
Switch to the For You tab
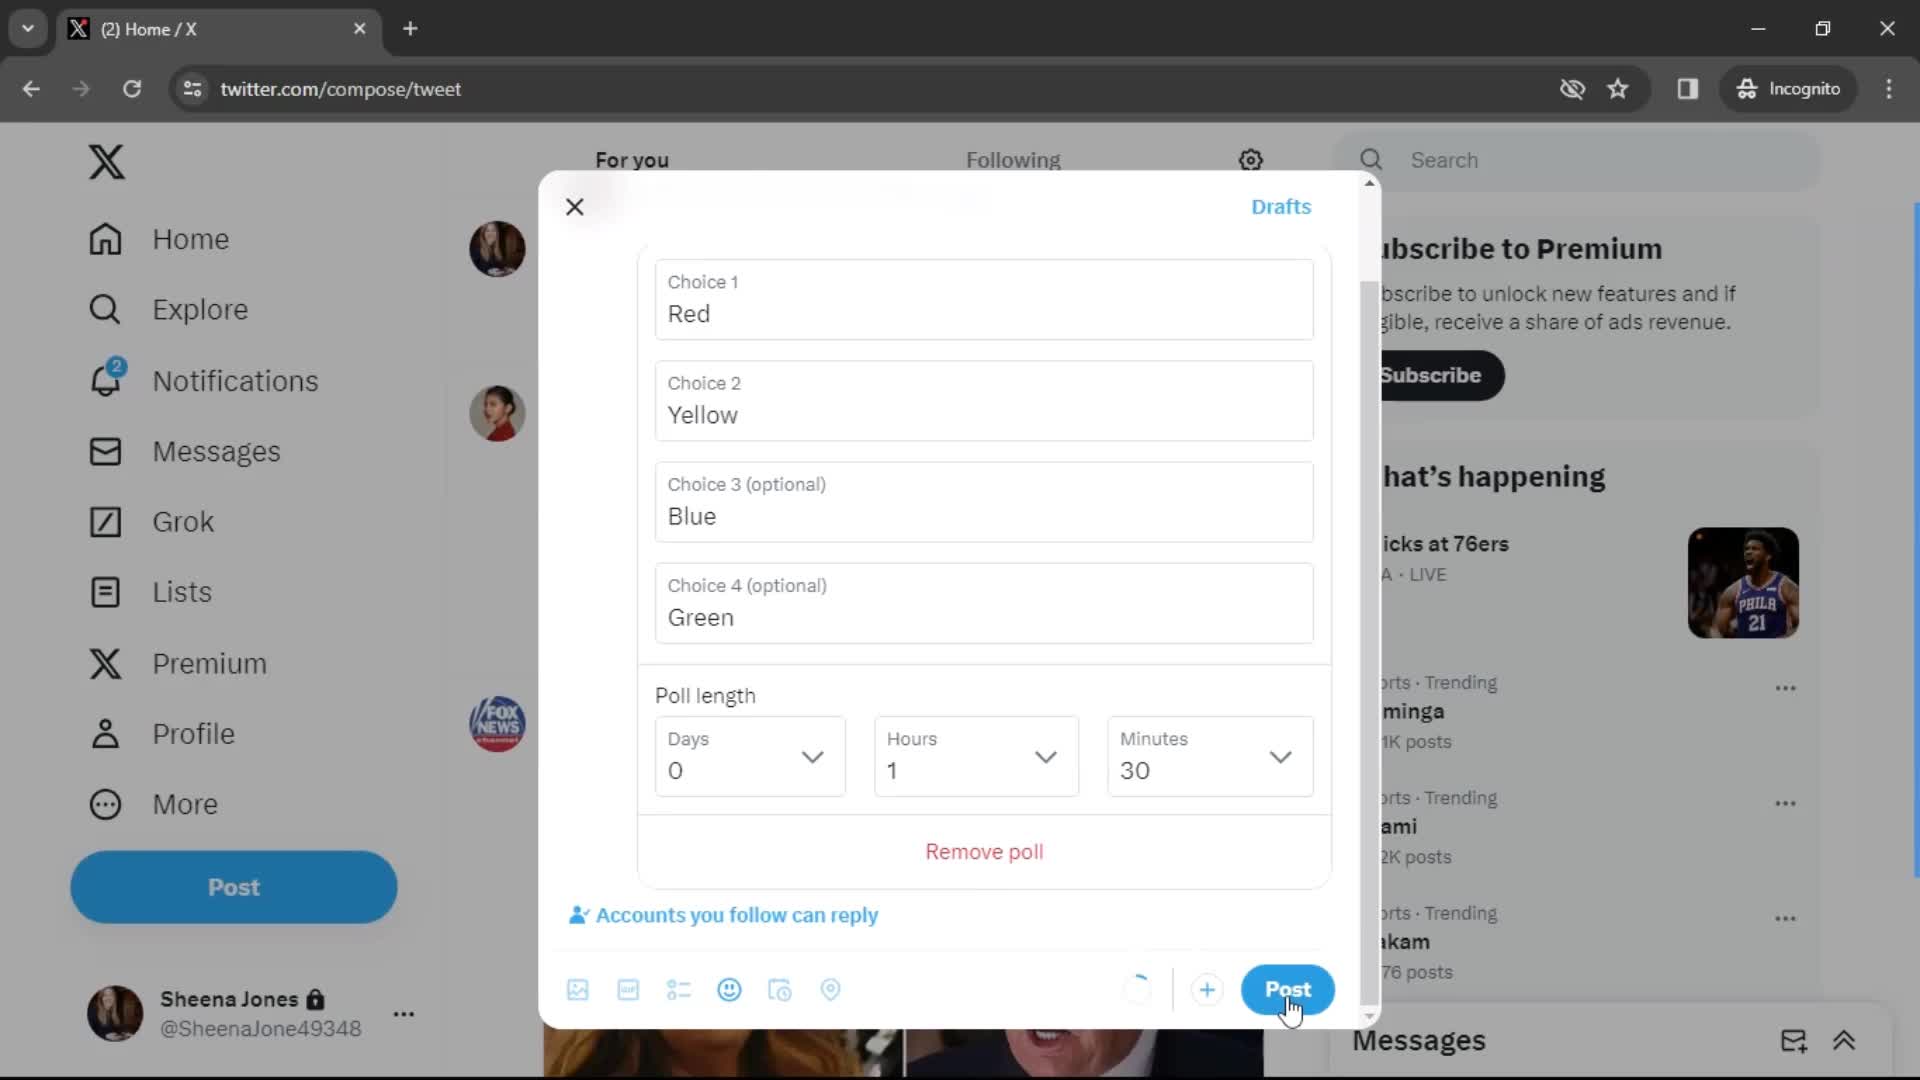point(632,160)
